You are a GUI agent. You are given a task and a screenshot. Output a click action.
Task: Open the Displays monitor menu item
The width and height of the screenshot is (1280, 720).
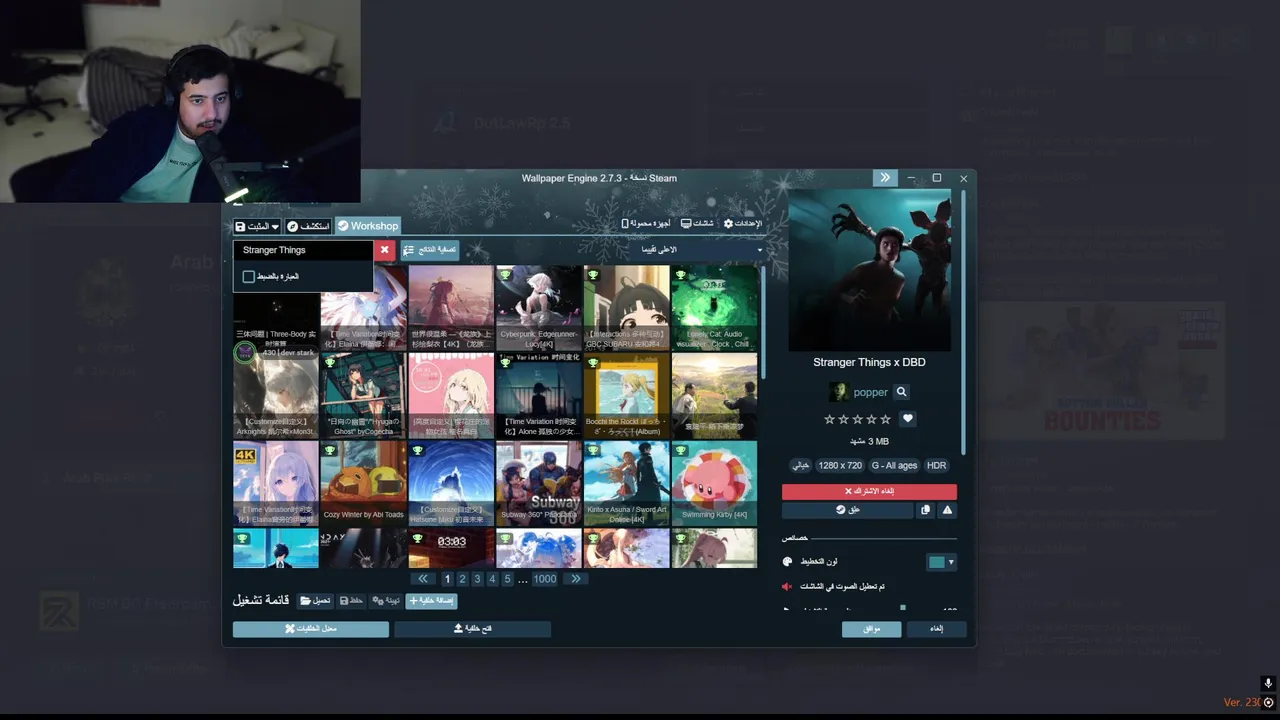pyautogui.click(x=697, y=223)
